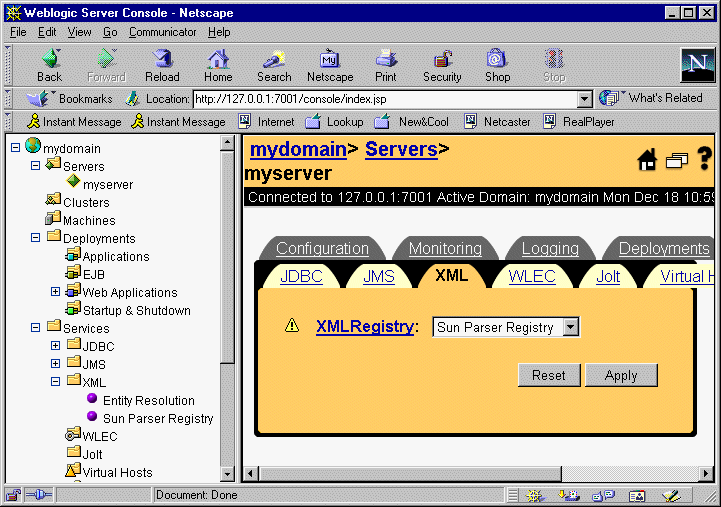
Task: Select the Jolt sub-tab
Action: click(608, 276)
